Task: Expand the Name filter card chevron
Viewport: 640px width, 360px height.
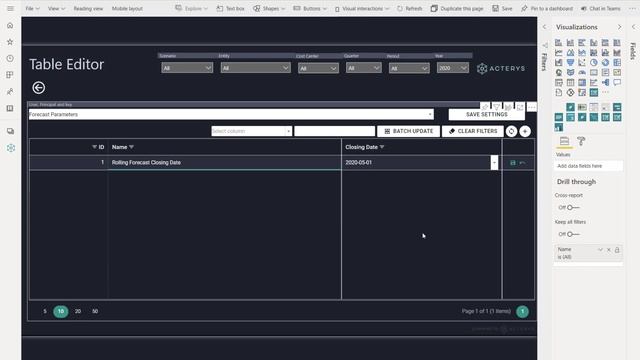Action: [x=600, y=249]
